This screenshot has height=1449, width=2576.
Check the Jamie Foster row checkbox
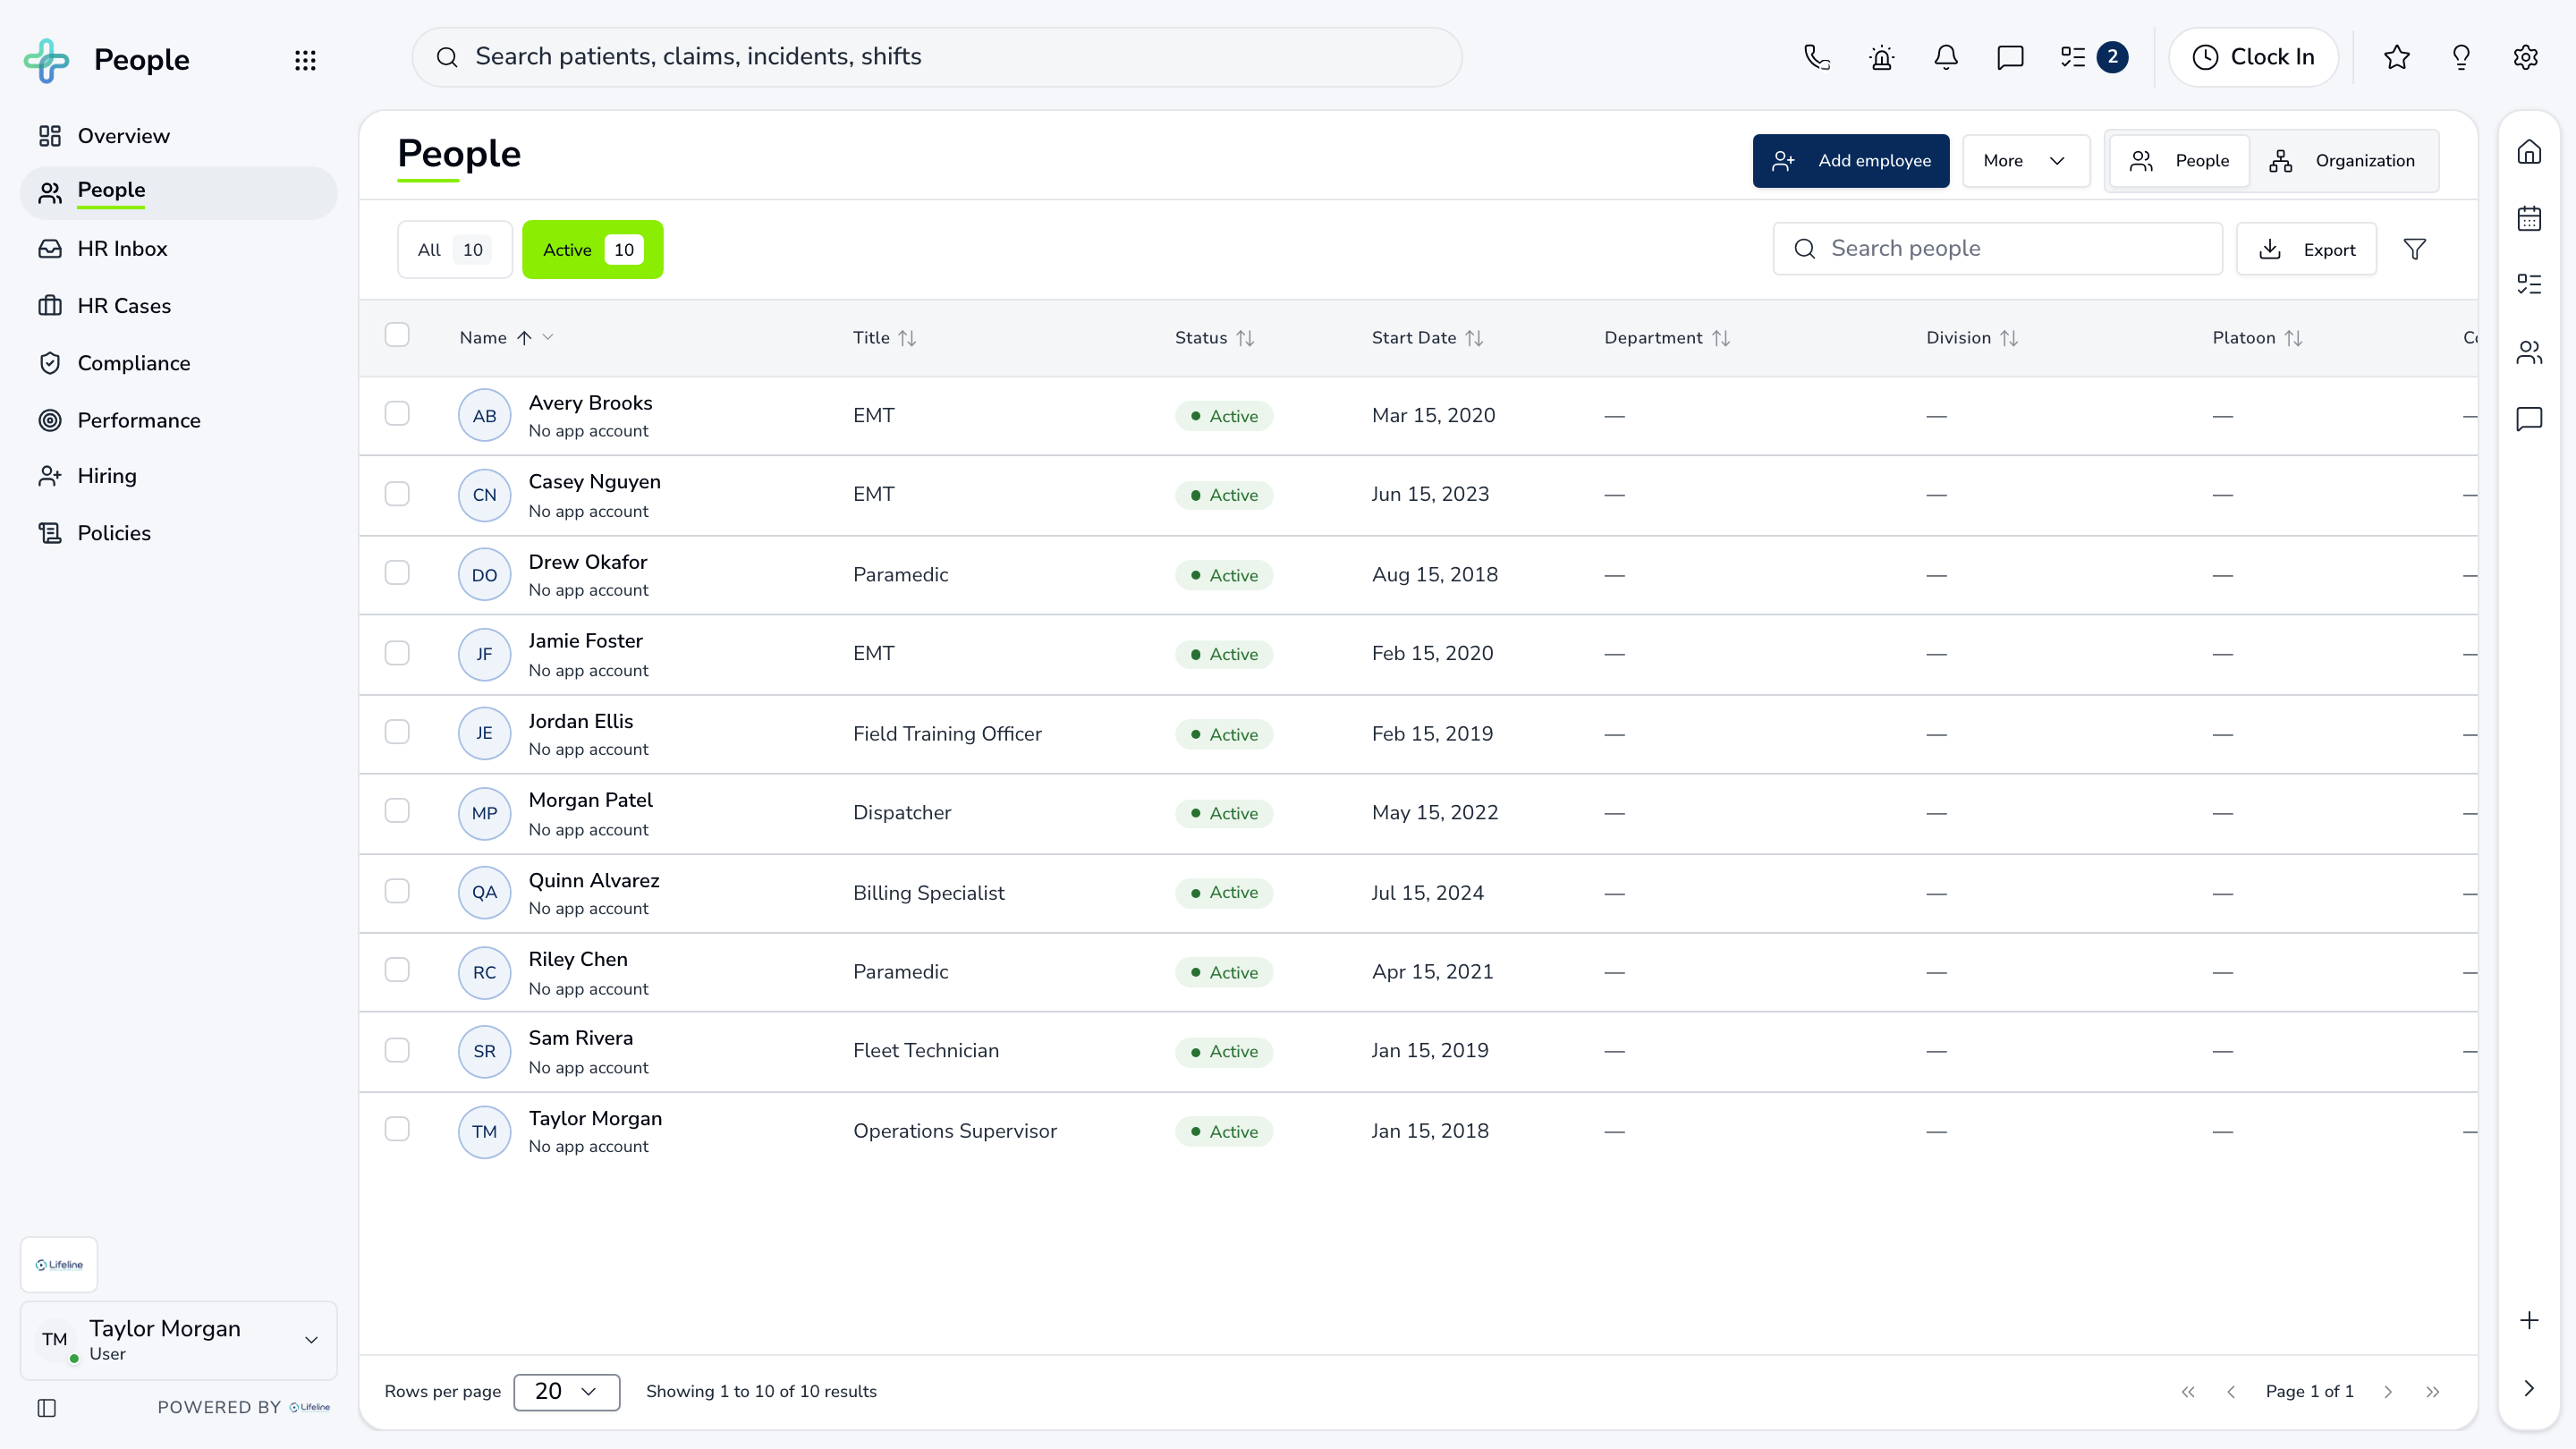click(x=397, y=652)
